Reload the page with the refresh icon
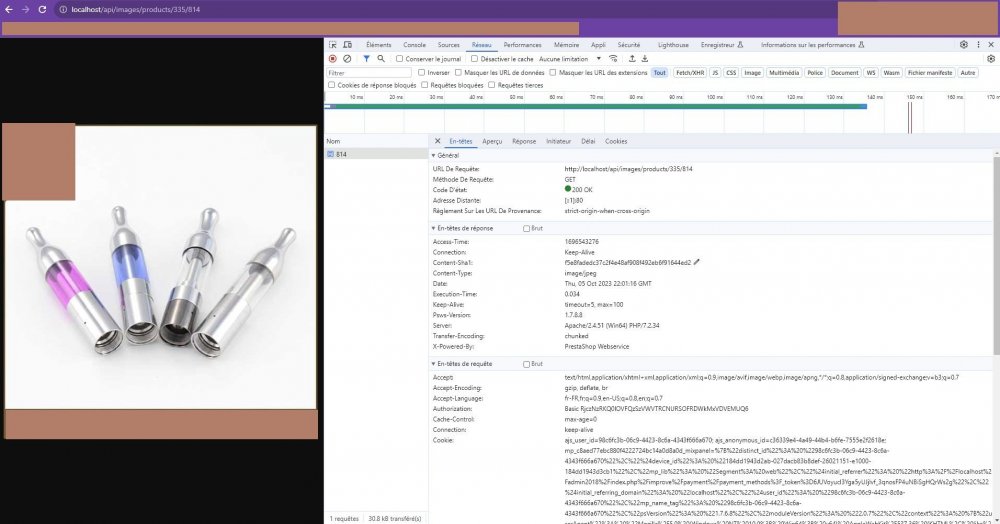 pos(42,10)
